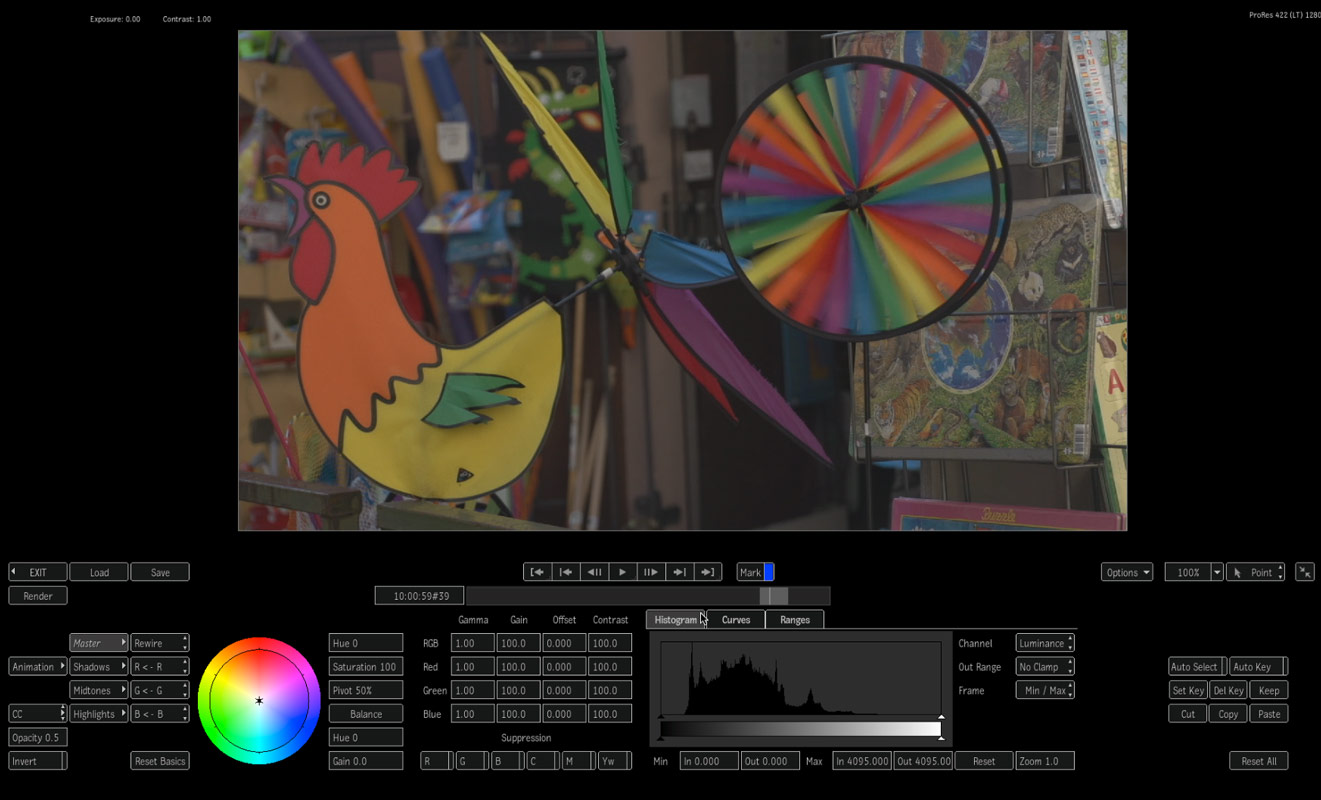Screen dimensions: 1321x800
Task: Select the Point cursor tool
Action: 1255,572
